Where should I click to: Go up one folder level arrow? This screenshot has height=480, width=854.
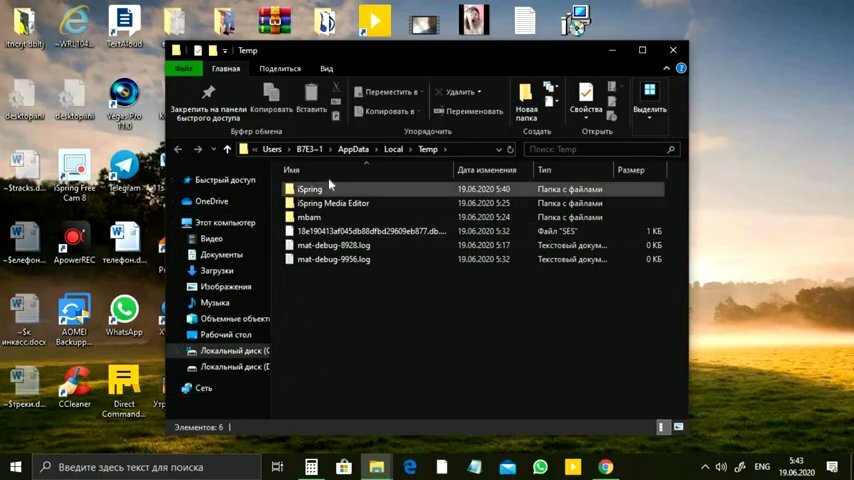tap(227, 149)
